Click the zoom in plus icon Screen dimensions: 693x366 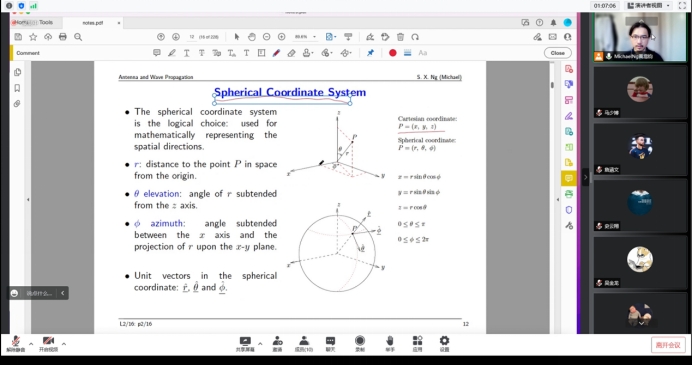pos(282,37)
